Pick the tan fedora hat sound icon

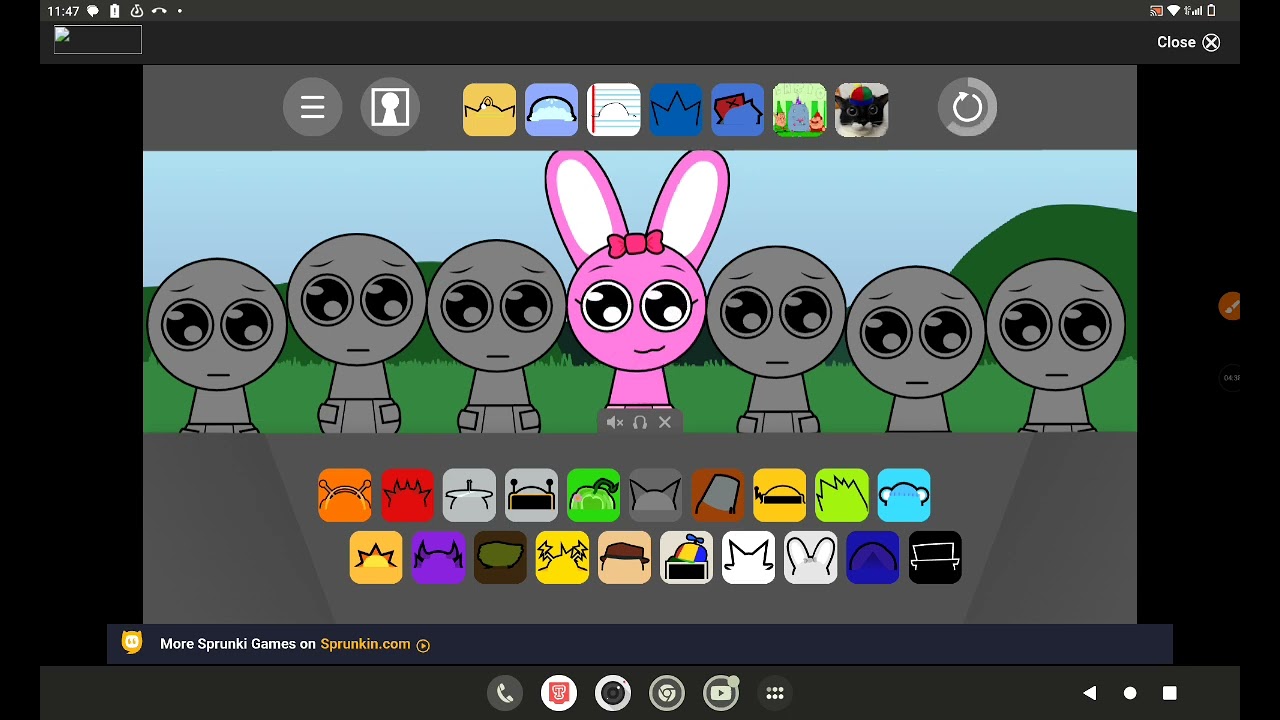[x=624, y=557]
